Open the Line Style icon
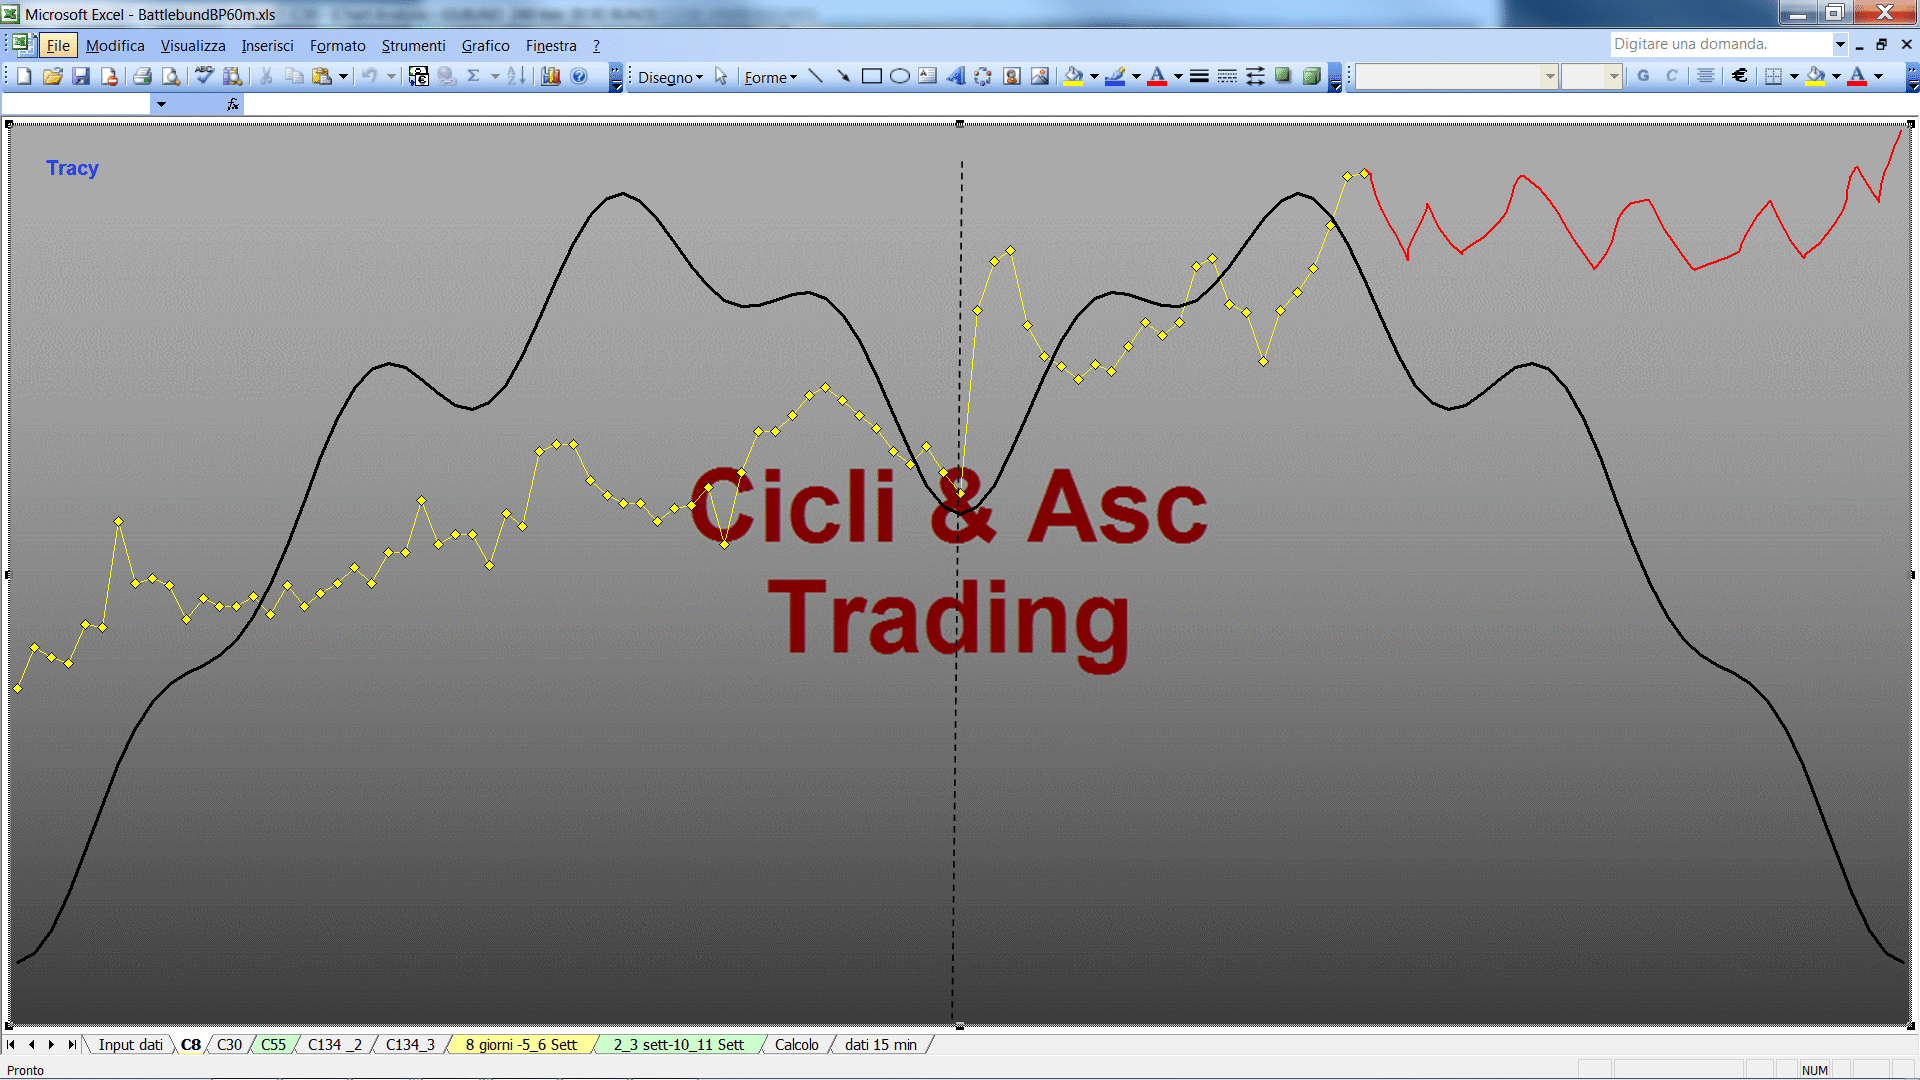The height and width of the screenshot is (1080, 1920). point(1199,76)
